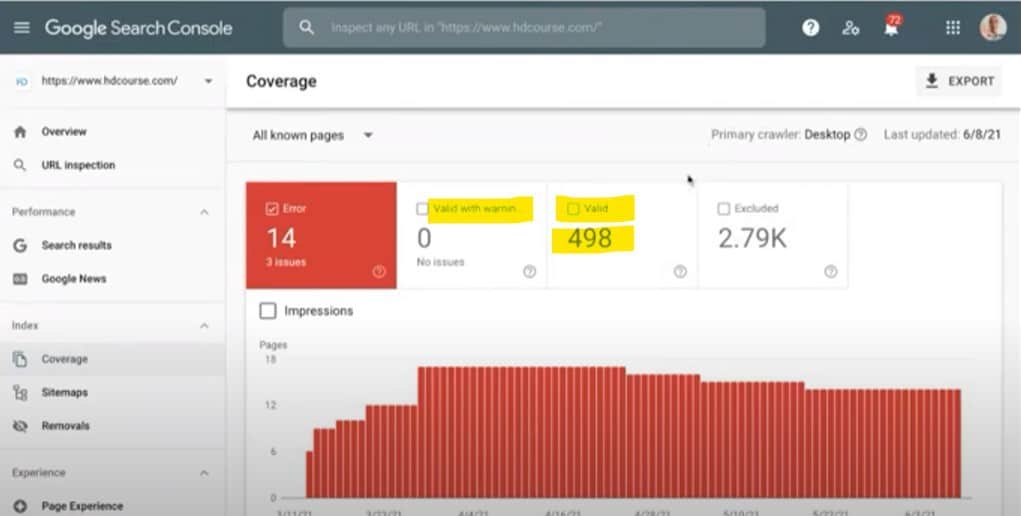The height and width of the screenshot is (516, 1021).
Task: Open Sitemaps page
Action: (64, 393)
